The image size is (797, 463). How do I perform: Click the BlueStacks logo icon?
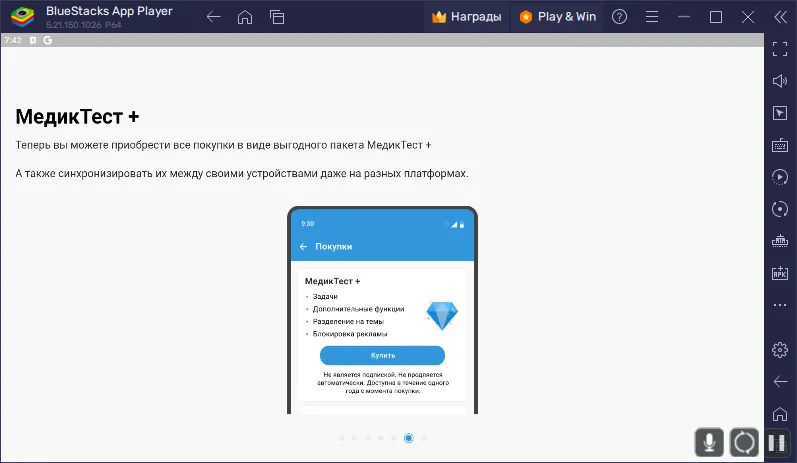(22, 17)
